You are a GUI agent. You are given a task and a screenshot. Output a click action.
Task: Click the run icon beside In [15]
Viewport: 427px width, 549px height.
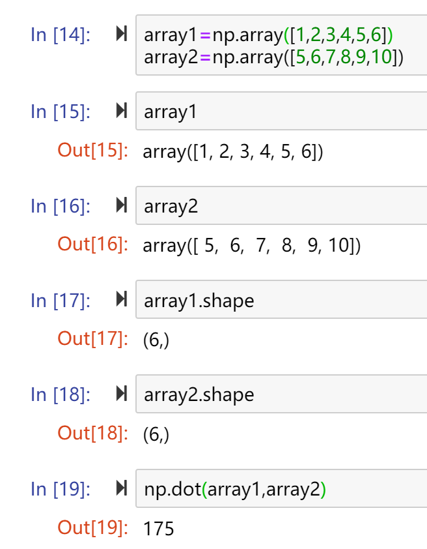click(121, 111)
